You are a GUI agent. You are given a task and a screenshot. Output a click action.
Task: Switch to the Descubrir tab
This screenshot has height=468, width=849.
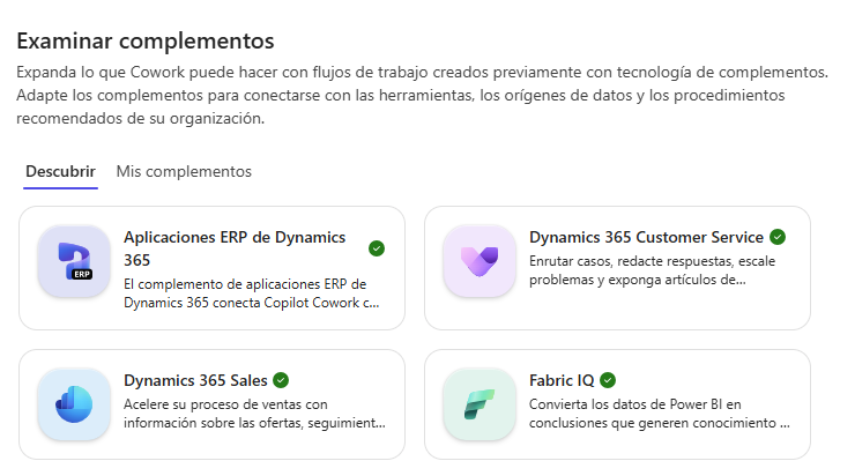pyautogui.click(x=61, y=172)
